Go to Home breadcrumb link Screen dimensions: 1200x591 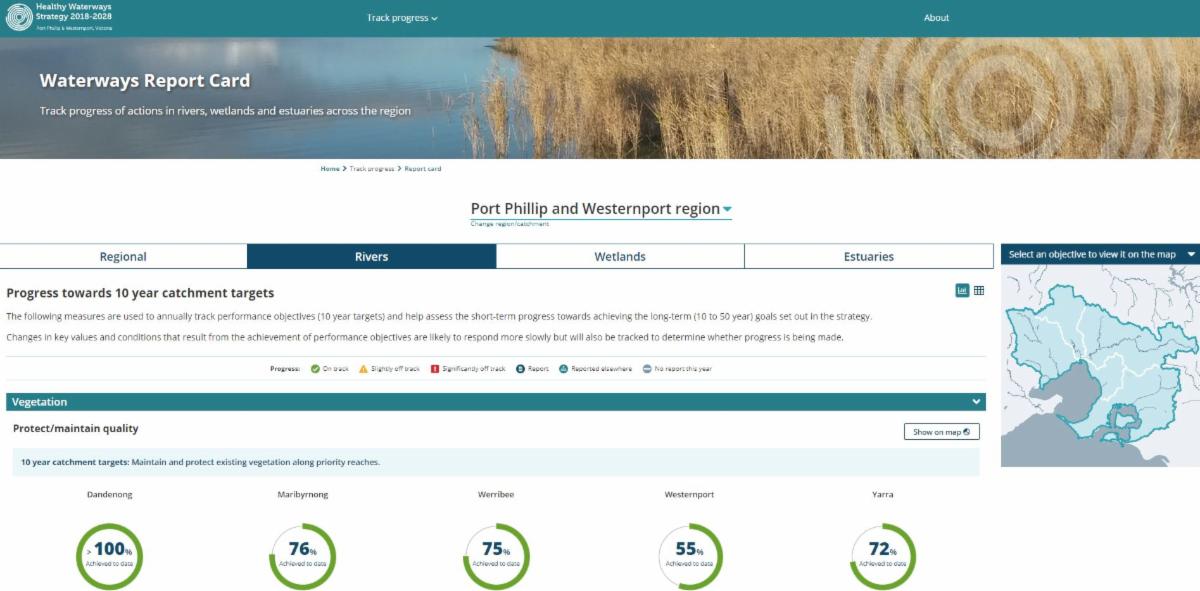(330, 169)
